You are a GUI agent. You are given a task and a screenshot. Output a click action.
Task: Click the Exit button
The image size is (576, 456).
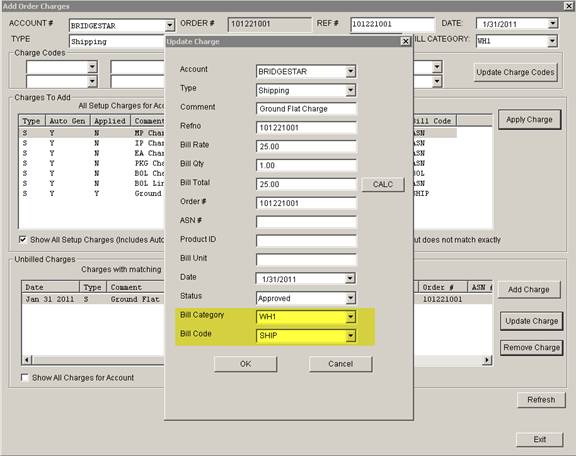[x=540, y=439]
